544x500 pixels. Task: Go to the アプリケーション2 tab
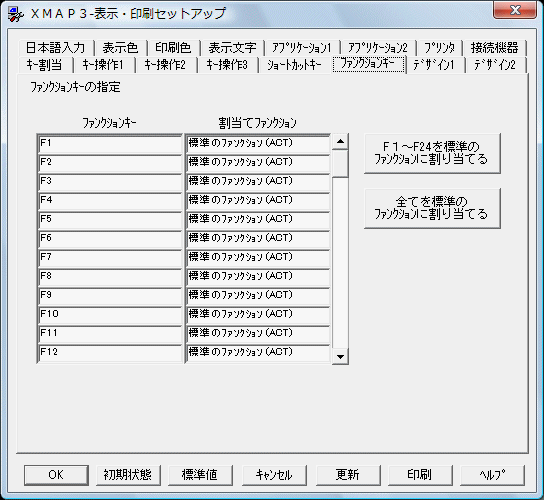pyautogui.click(x=378, y=48)
